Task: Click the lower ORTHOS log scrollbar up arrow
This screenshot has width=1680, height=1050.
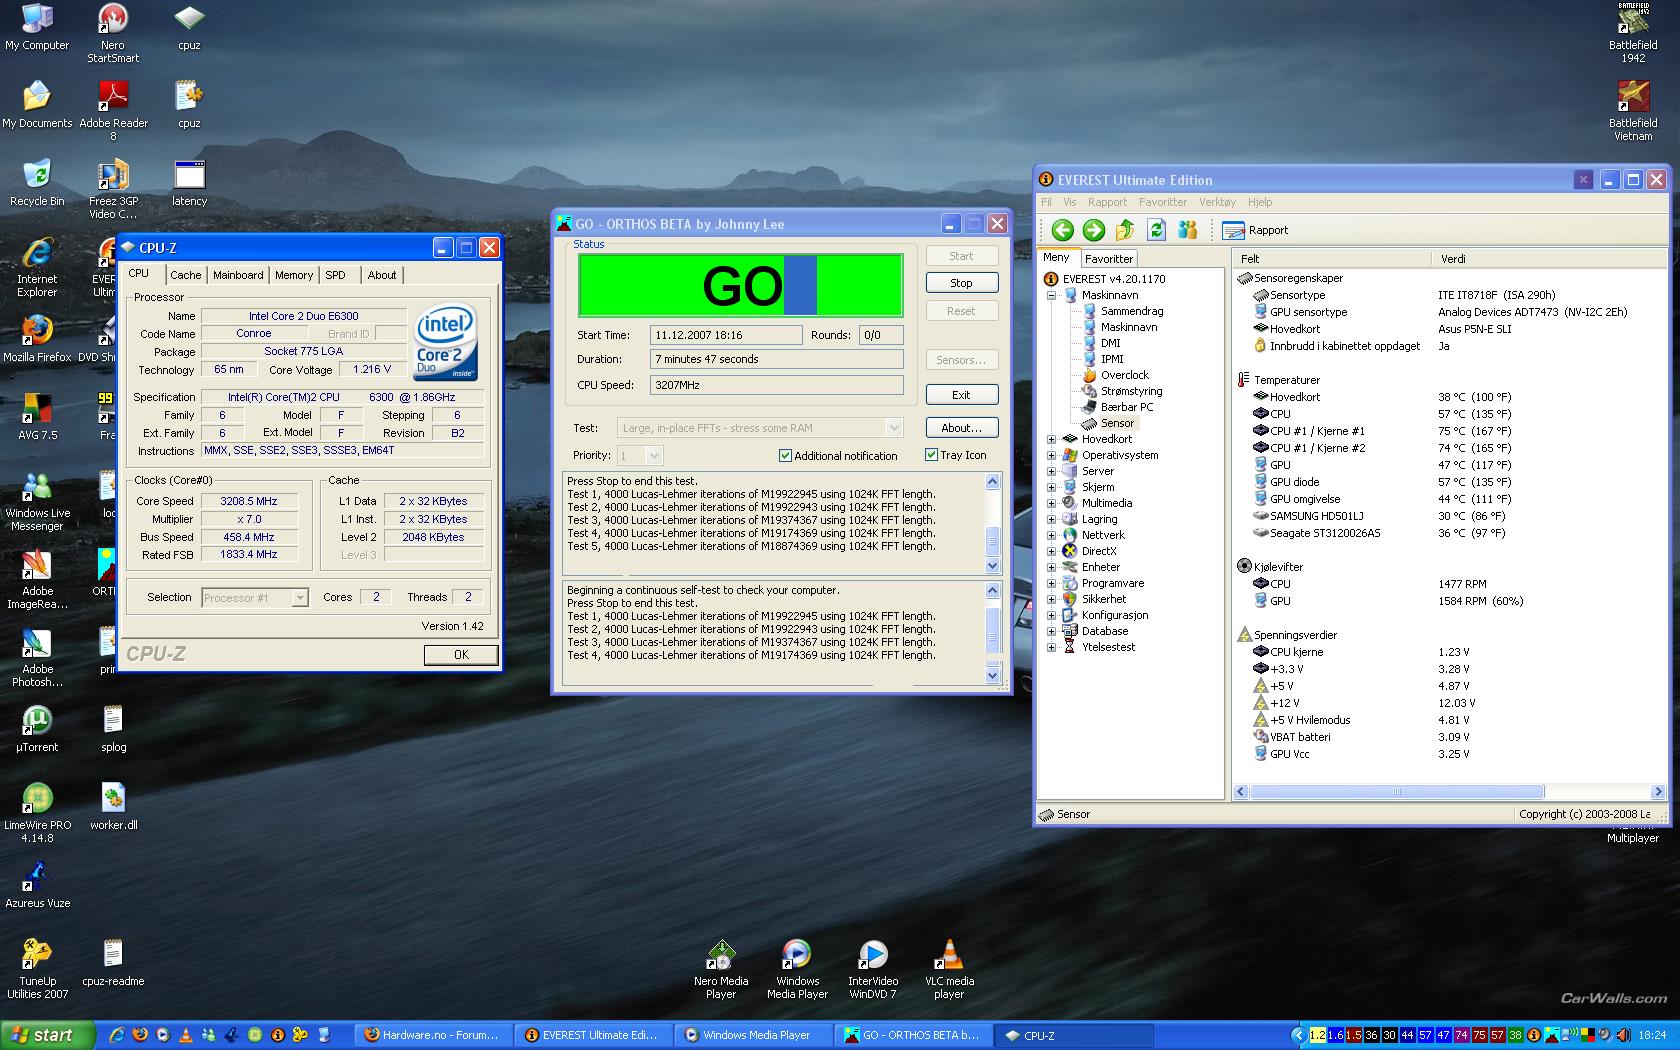Action: tap(992, 591)
